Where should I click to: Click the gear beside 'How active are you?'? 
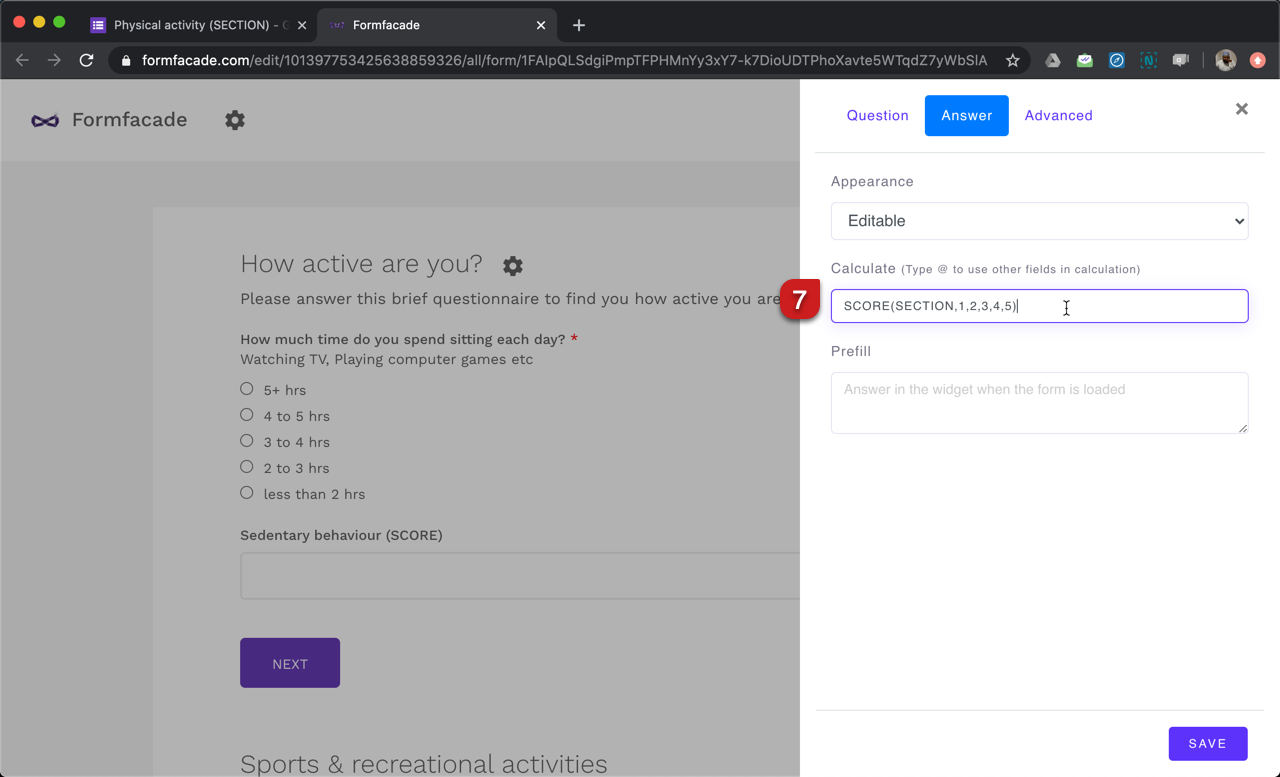click(x=512, y=266)
